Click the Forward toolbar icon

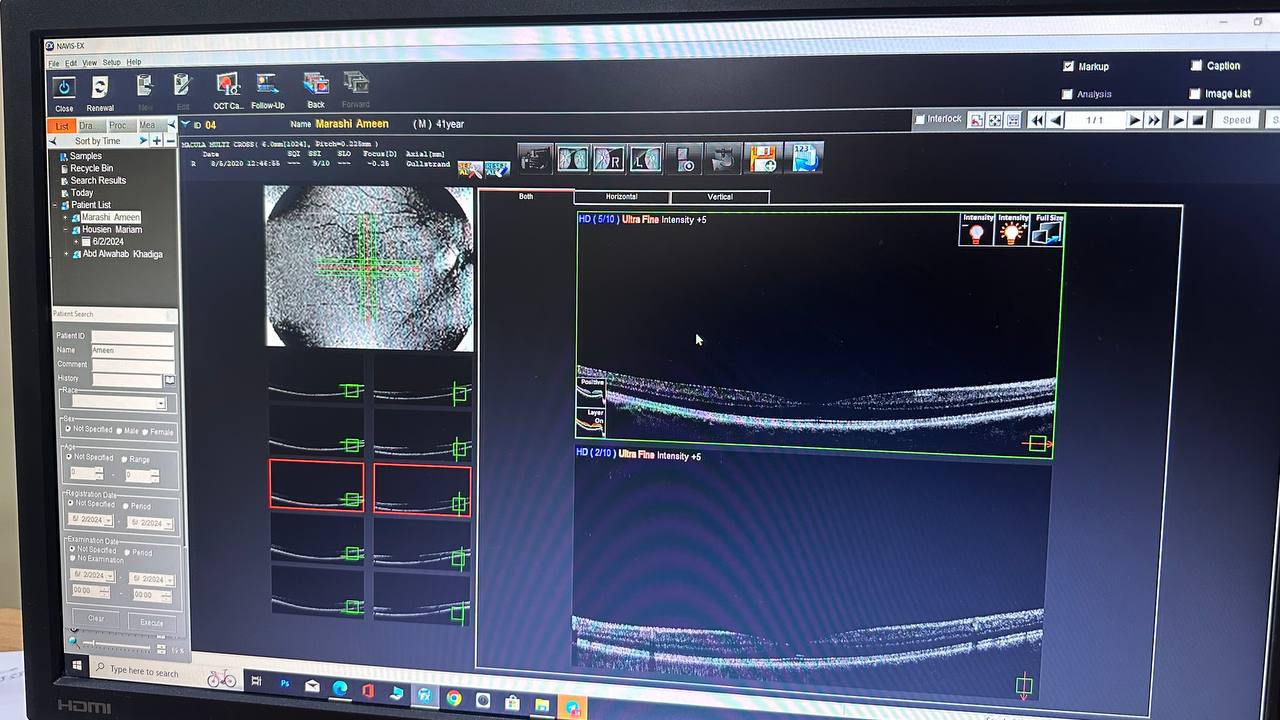click(356, 84)
